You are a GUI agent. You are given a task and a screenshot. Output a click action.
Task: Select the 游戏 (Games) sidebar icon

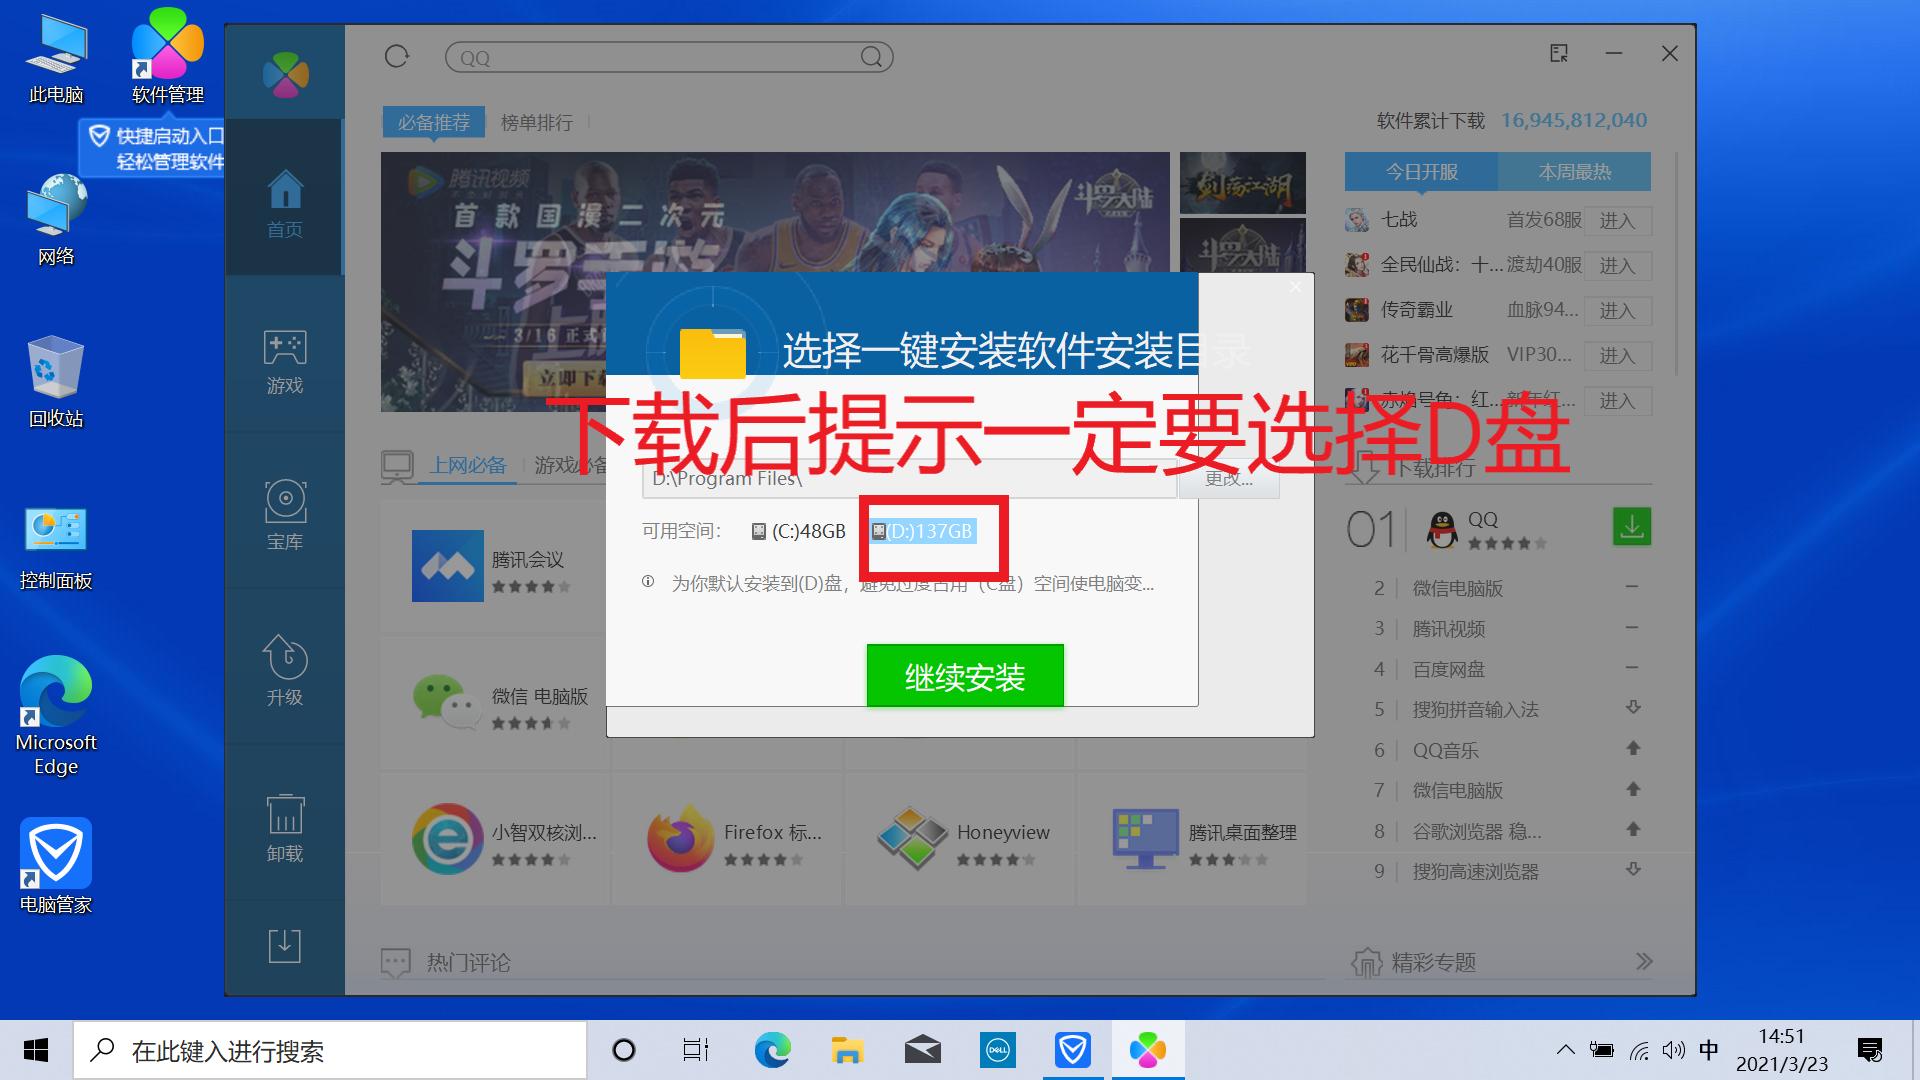[x=285, y=360]
